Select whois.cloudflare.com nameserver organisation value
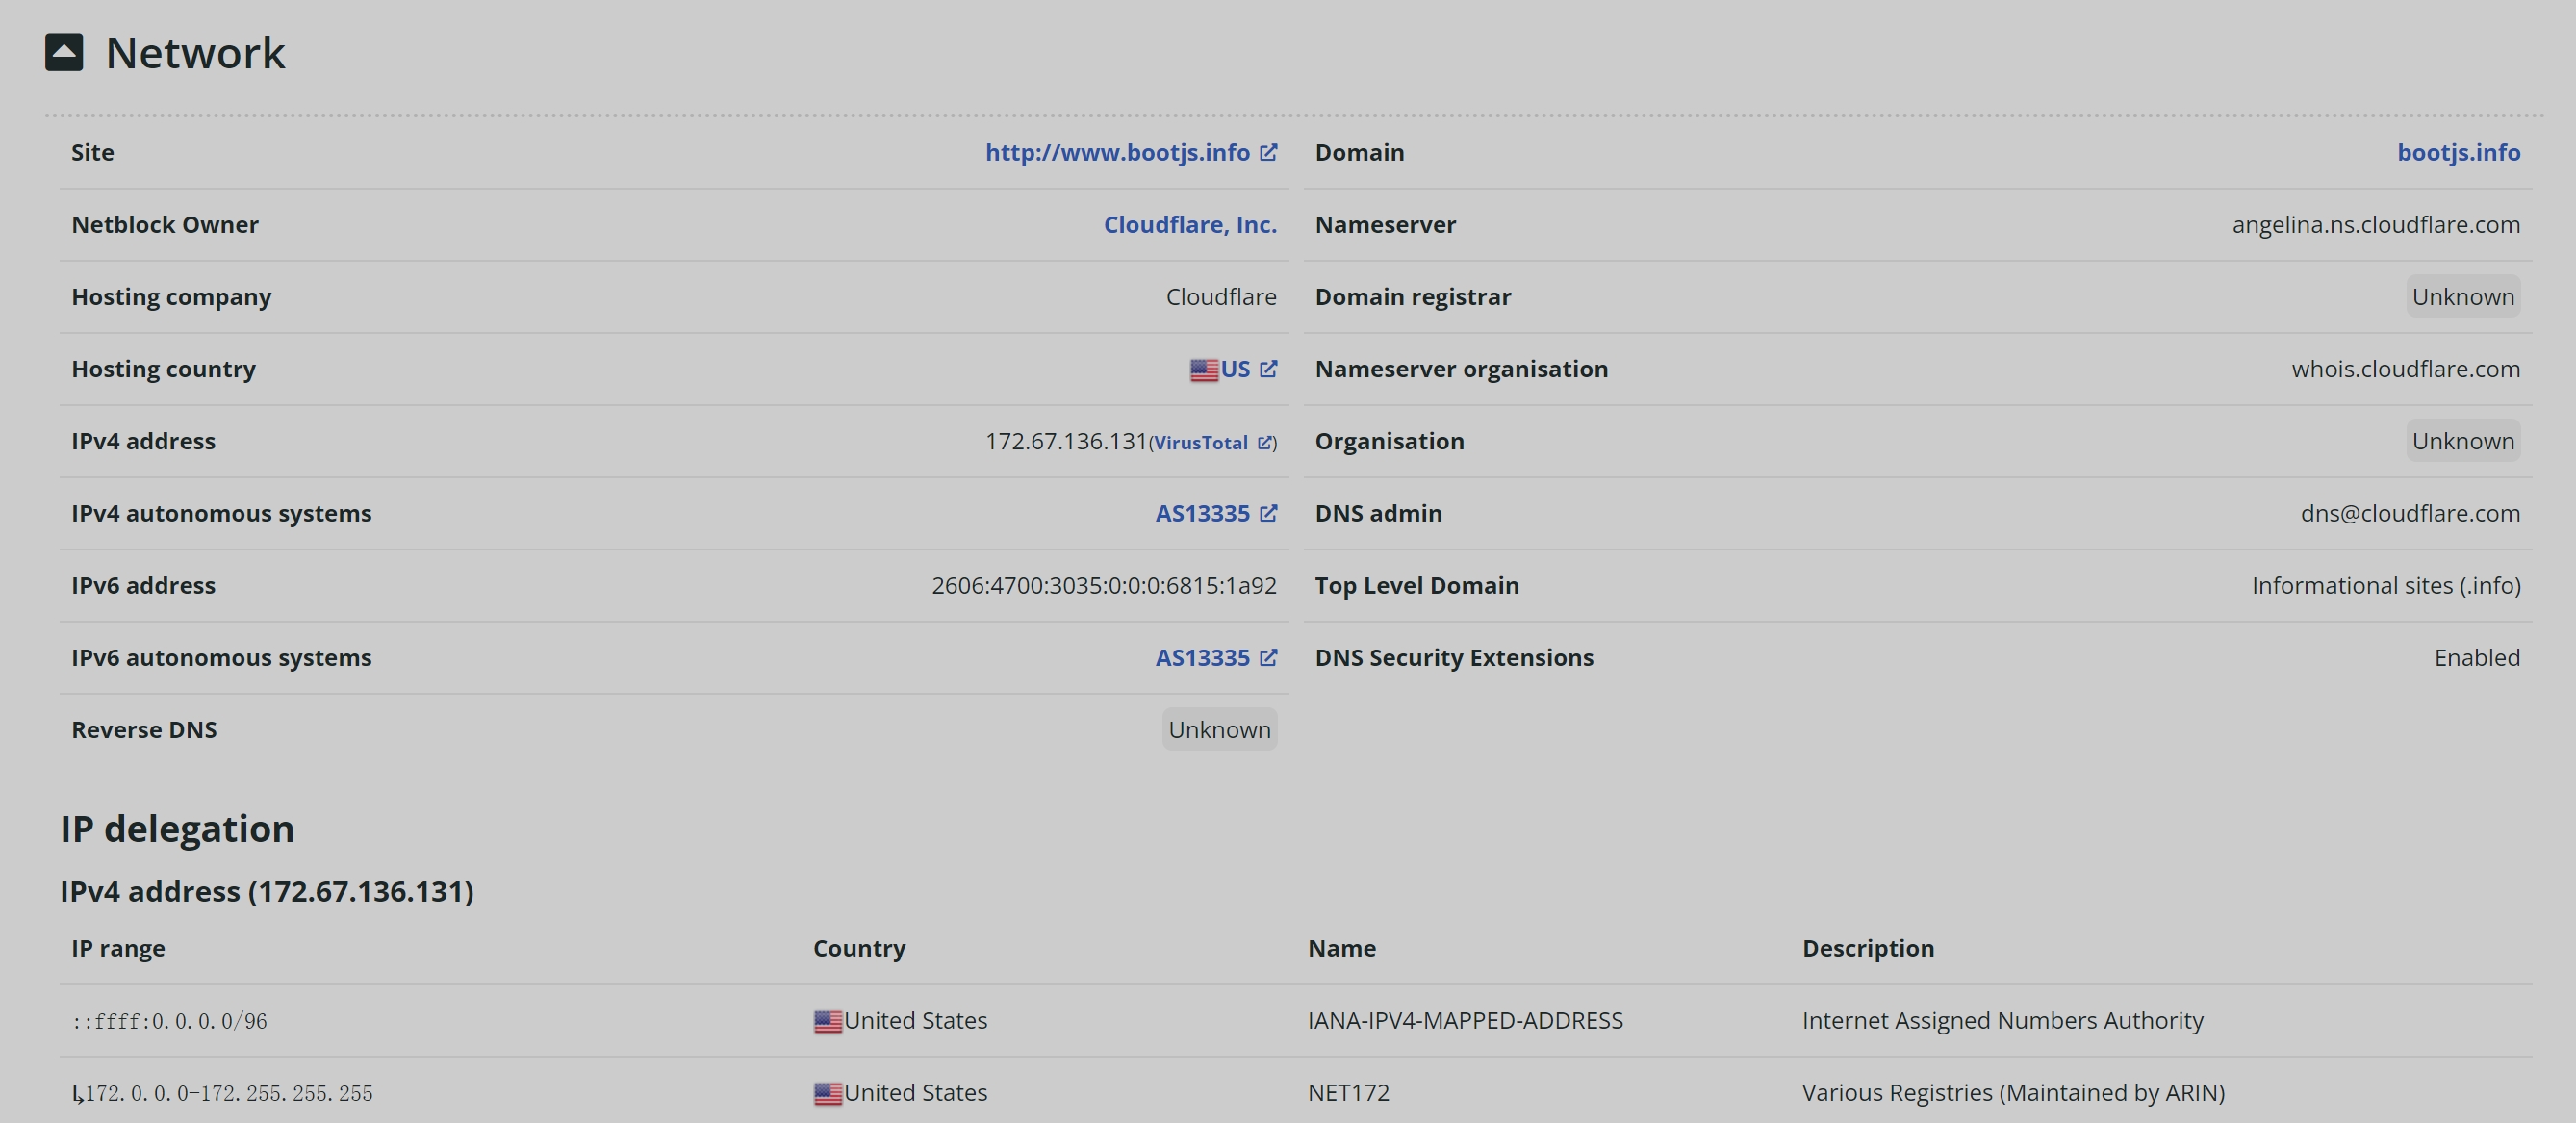 tap(2406, 369)
